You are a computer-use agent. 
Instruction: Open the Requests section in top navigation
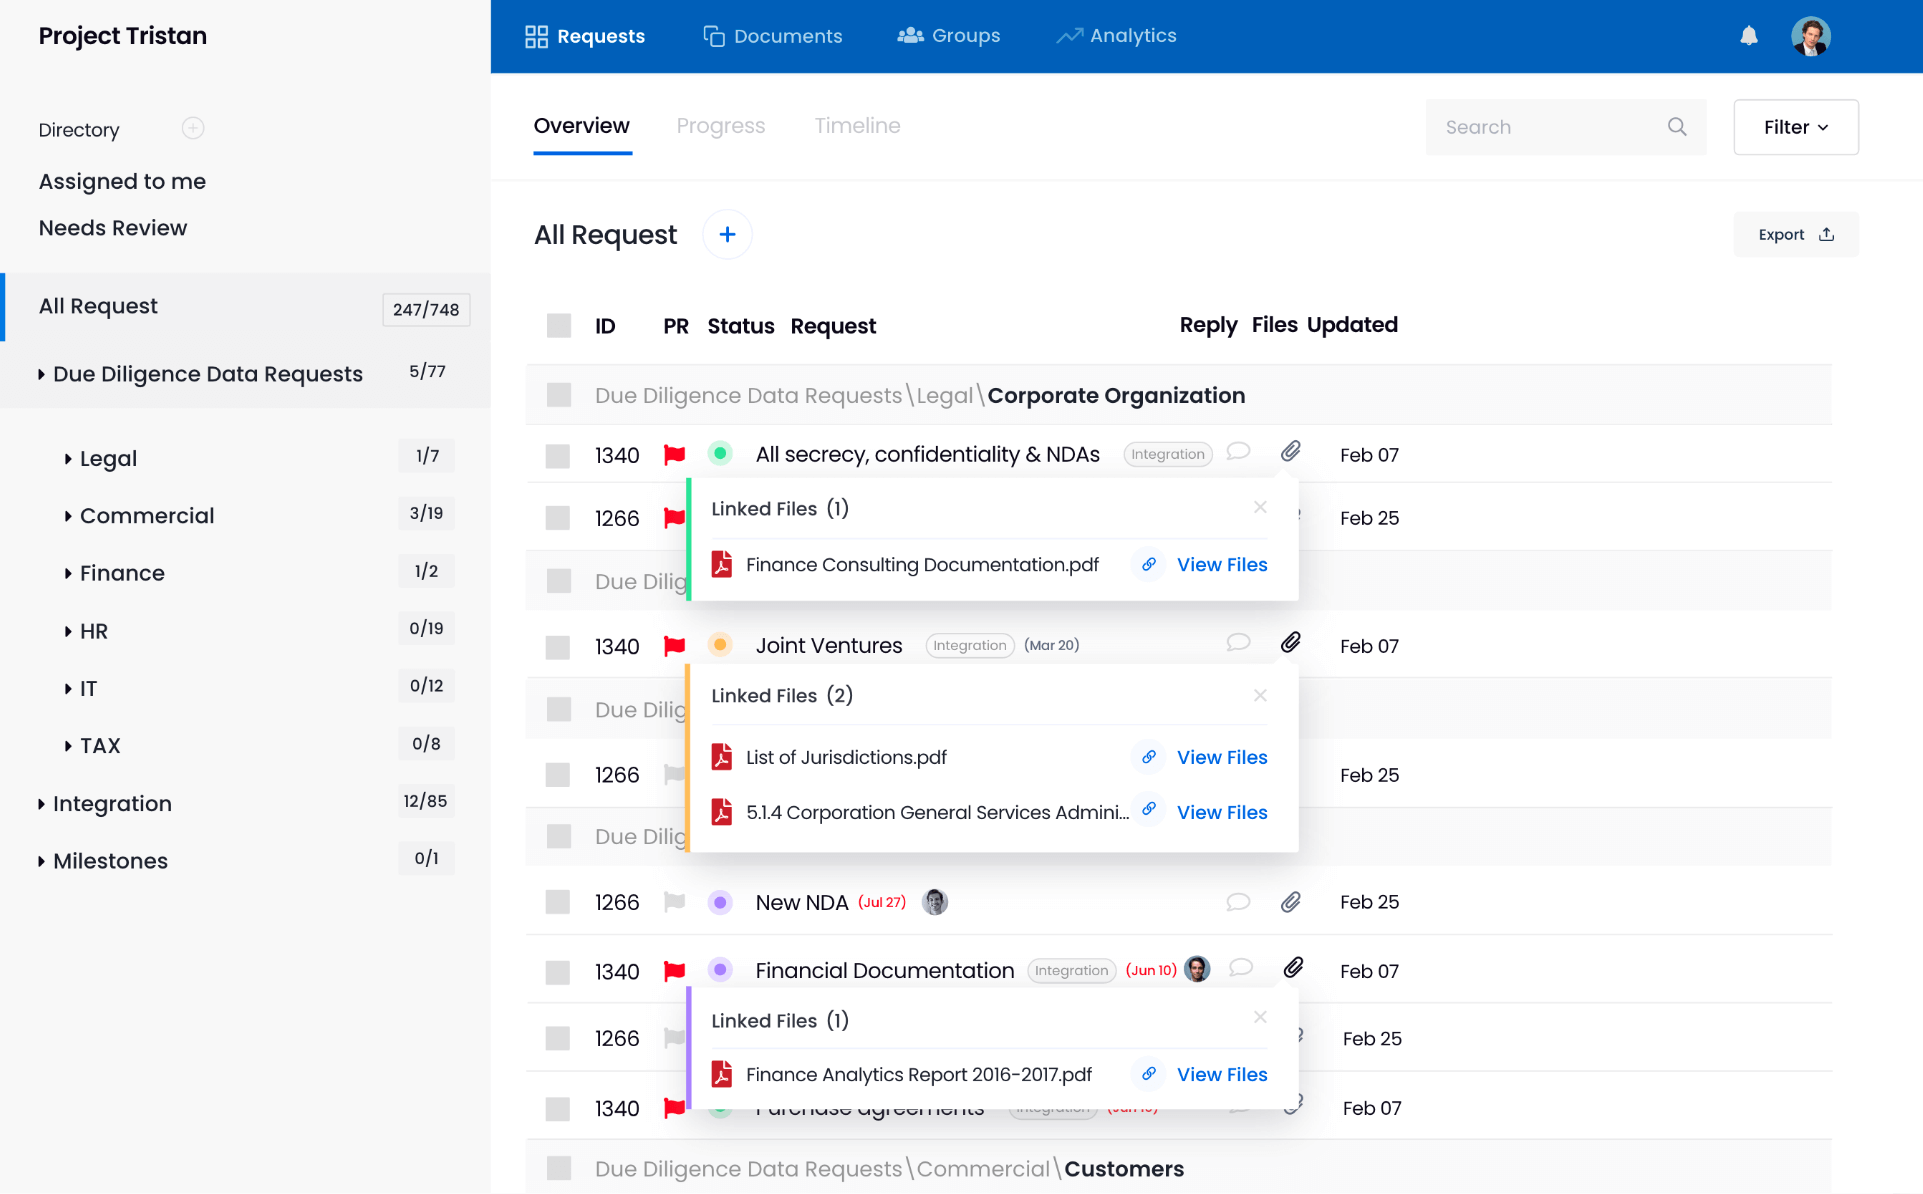pyautogui.click(x=585, y=36)
